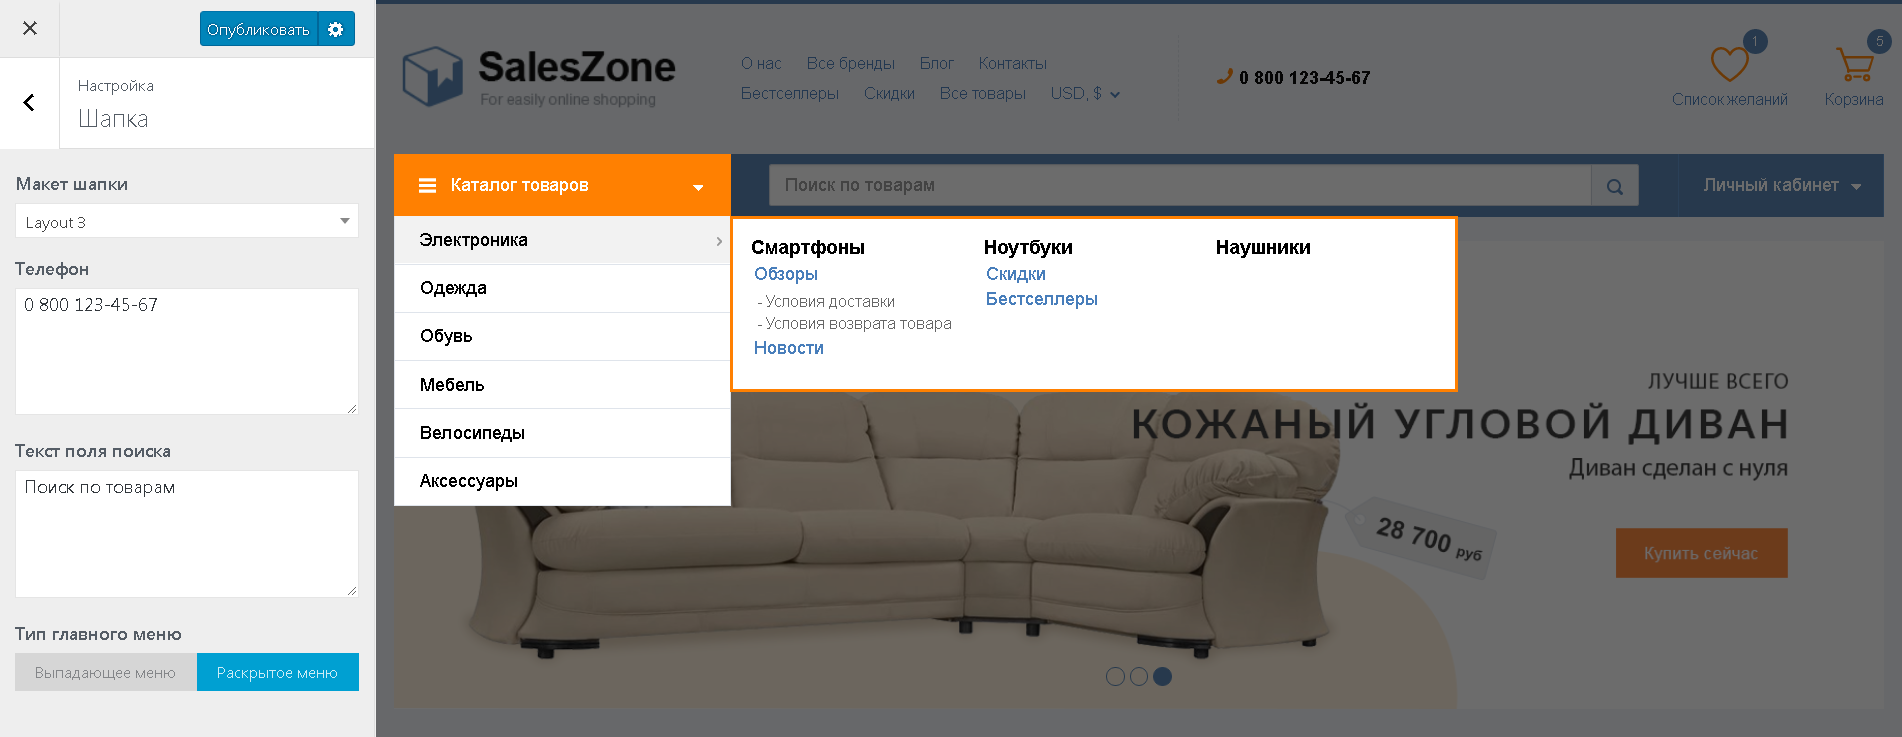This screenshot has height=737, width=1902.
Task: Open the 'Блог' link
Action: click(936, 64)
